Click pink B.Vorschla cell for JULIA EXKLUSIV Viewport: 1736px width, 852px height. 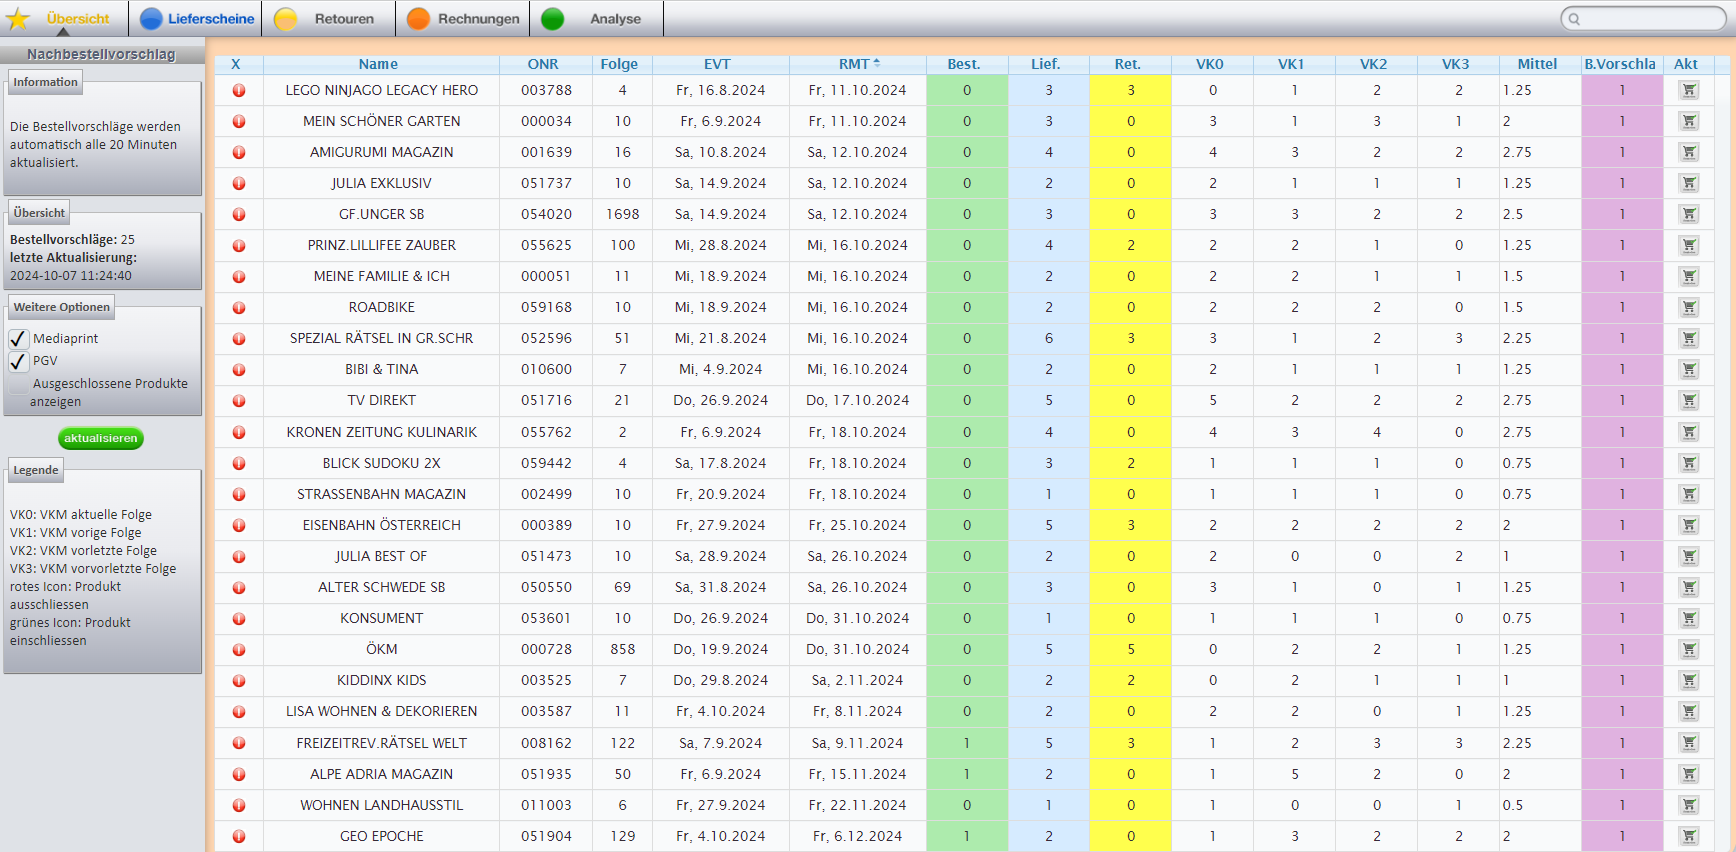click(1621, 184)
